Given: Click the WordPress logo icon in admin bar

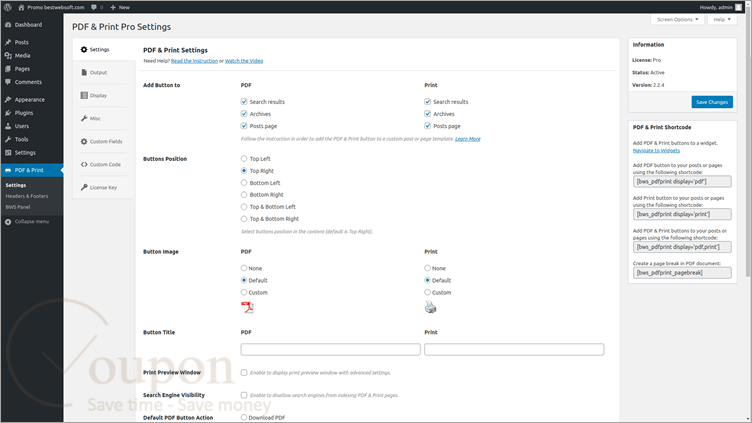Looking at the screenshot, I should point(8,7).
